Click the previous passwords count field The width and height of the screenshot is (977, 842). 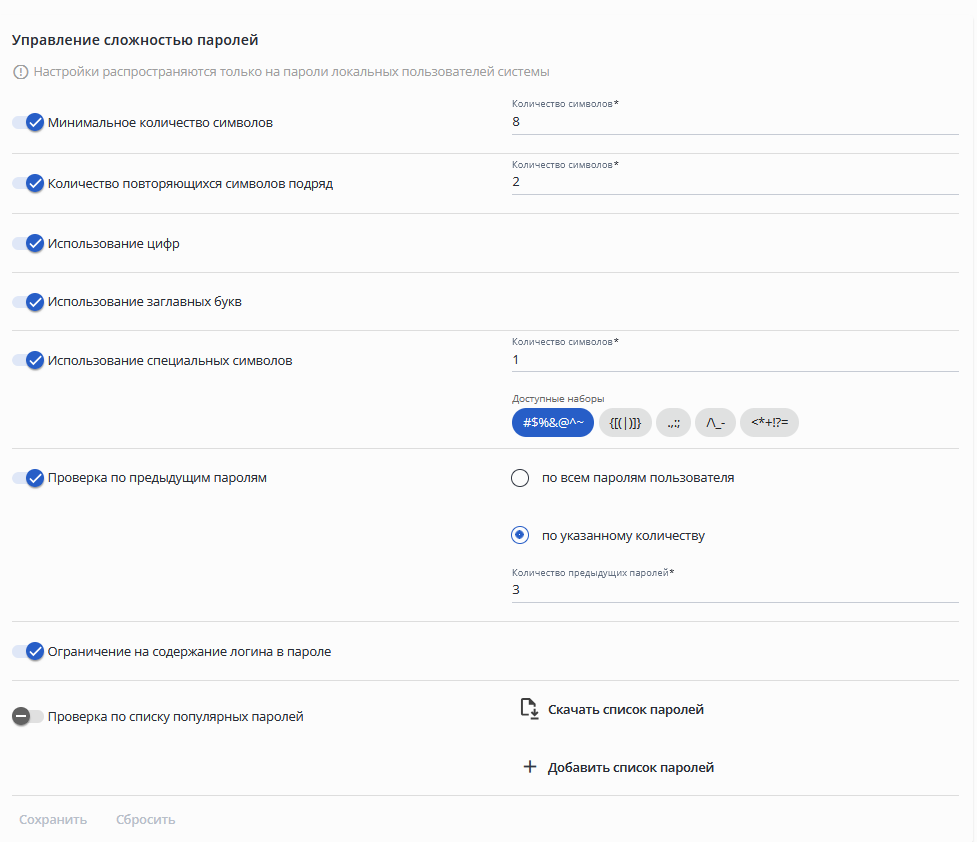click(735, 590)
